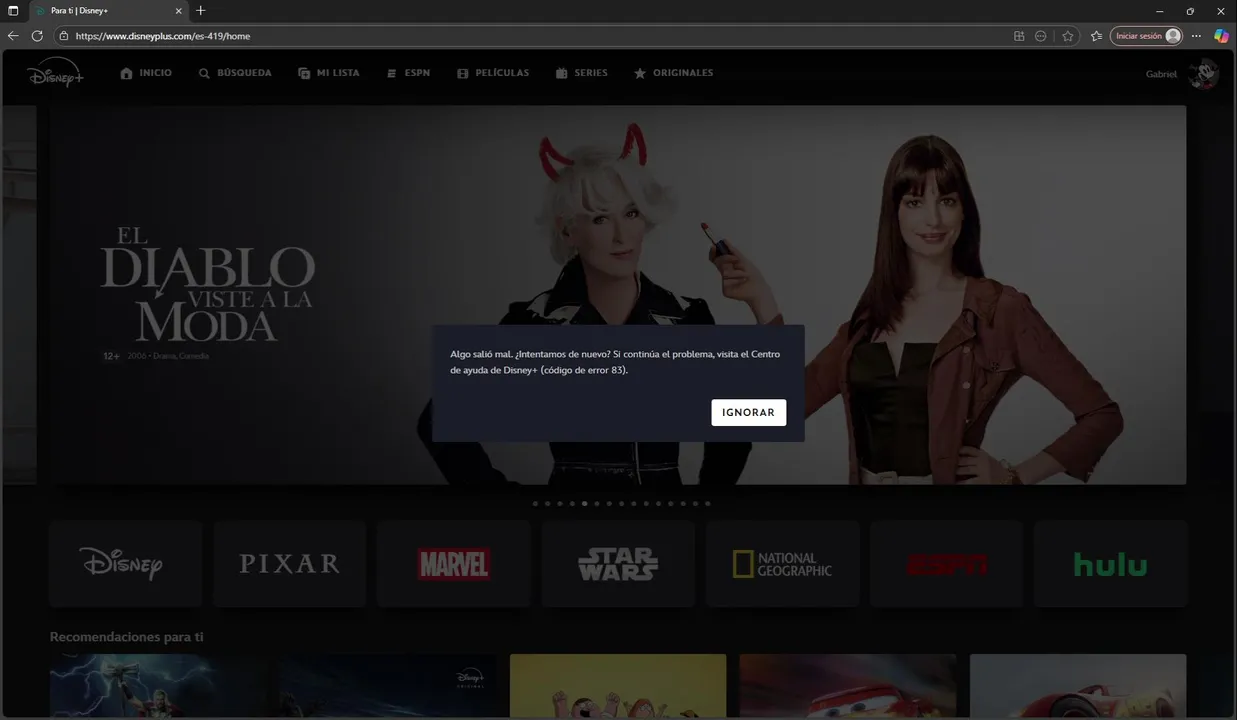Open the Disney brand tile
Image resolution: width=1237 pixels, height=720 pixels.
tap(125, 564)
